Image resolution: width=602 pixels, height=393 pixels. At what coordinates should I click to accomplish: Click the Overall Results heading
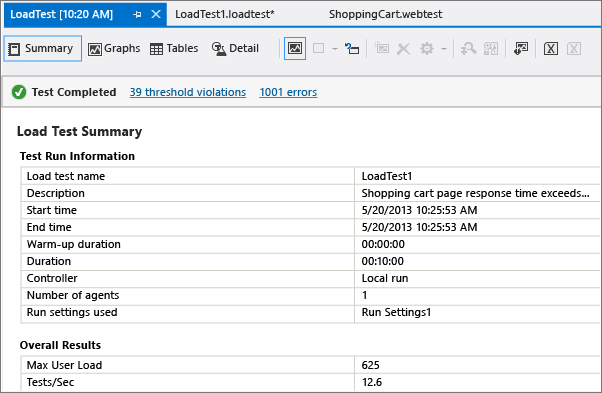click(x=60, y=345)
